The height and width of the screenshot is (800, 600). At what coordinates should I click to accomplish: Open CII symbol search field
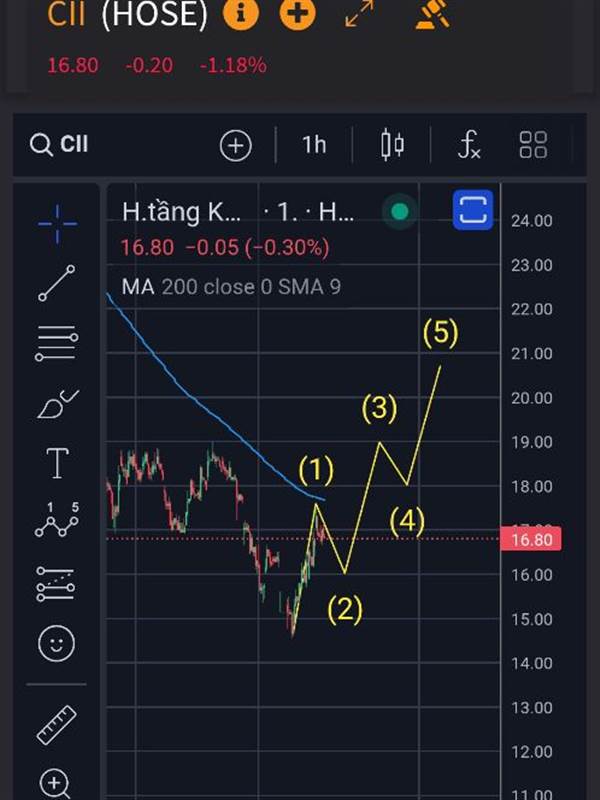(x=59, y=144)
